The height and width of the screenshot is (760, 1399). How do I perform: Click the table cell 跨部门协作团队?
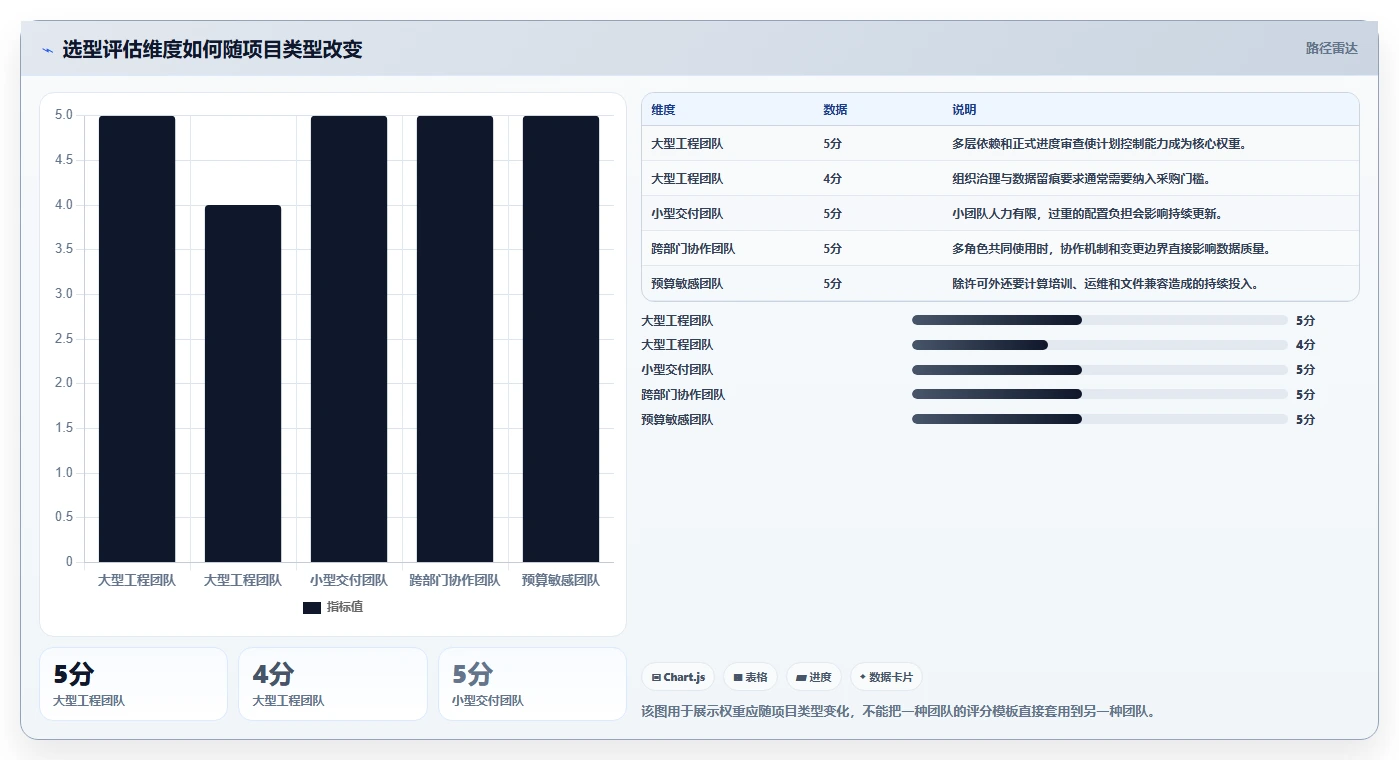tap(693, 249)
